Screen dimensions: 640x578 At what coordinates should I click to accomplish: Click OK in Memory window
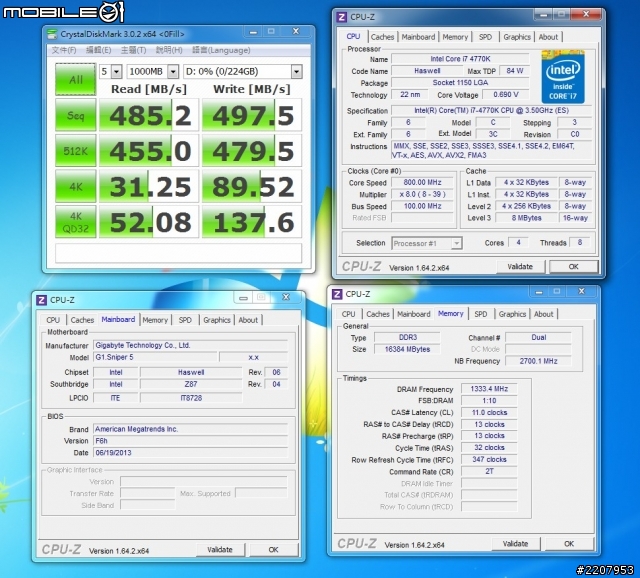569,544
